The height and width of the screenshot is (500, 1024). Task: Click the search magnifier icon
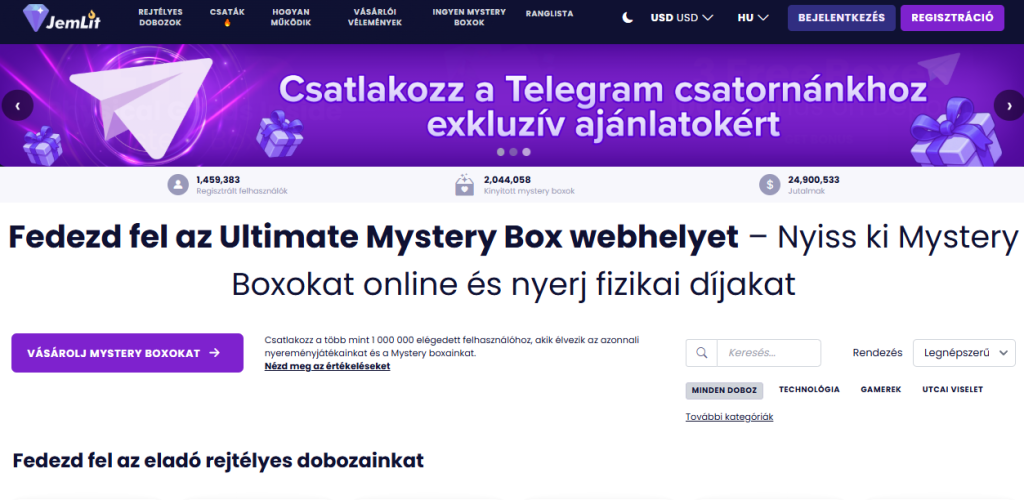pyautogui.click(x=701, y=353)
